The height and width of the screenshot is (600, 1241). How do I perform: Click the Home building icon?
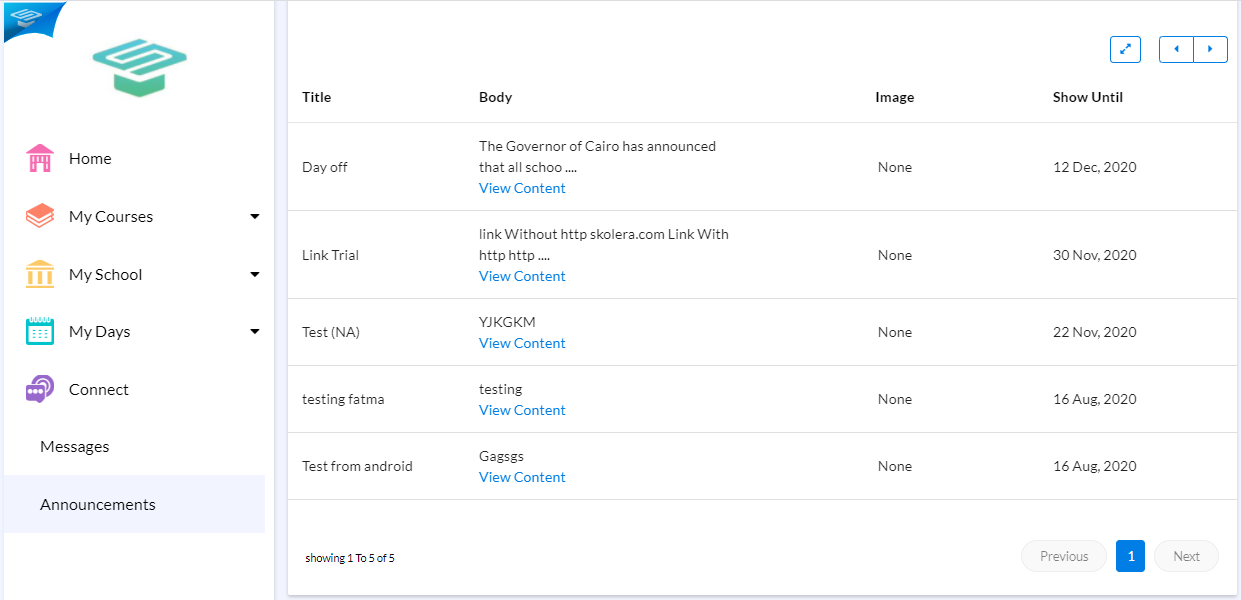click(40, 159)
